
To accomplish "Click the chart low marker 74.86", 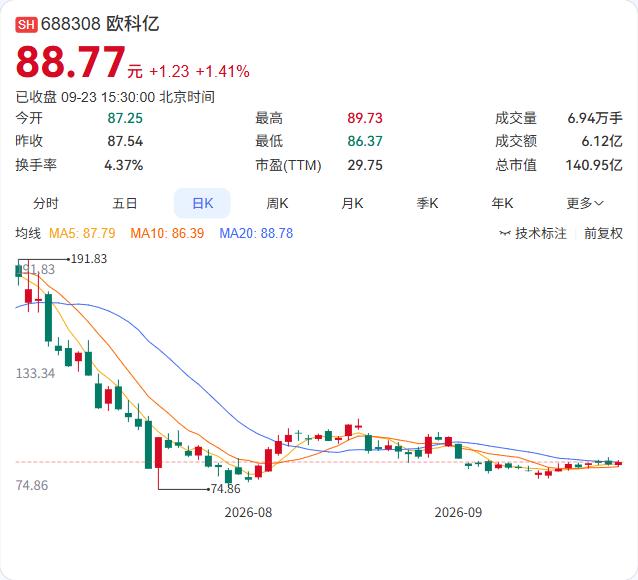I will point(225,488).
